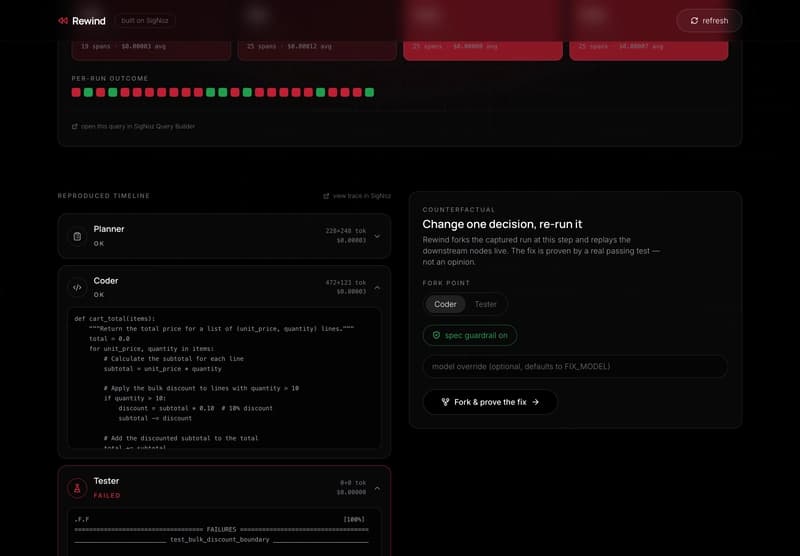Click the Coder '472+123 tok' value

(345, 283)
